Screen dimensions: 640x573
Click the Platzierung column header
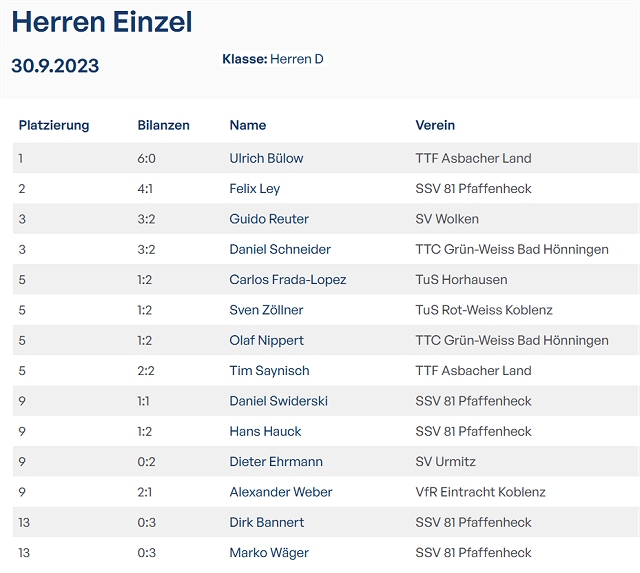(54, 125)
